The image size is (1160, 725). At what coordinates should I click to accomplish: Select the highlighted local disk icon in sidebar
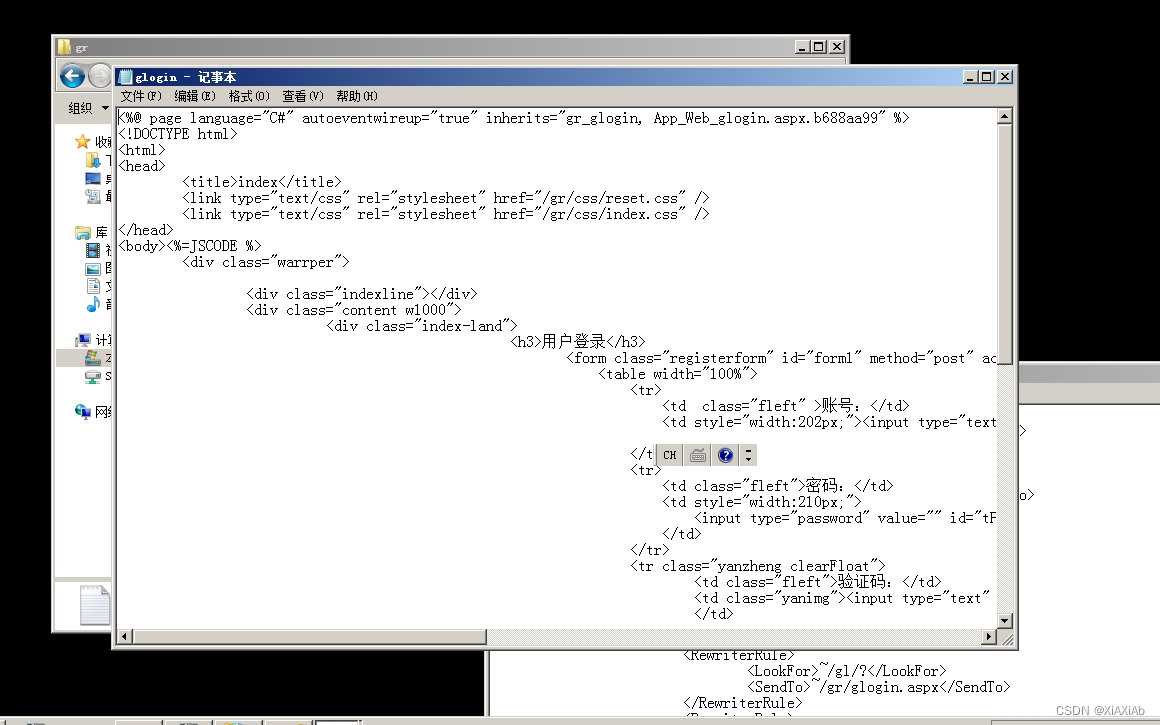click(x=93, y=358)
